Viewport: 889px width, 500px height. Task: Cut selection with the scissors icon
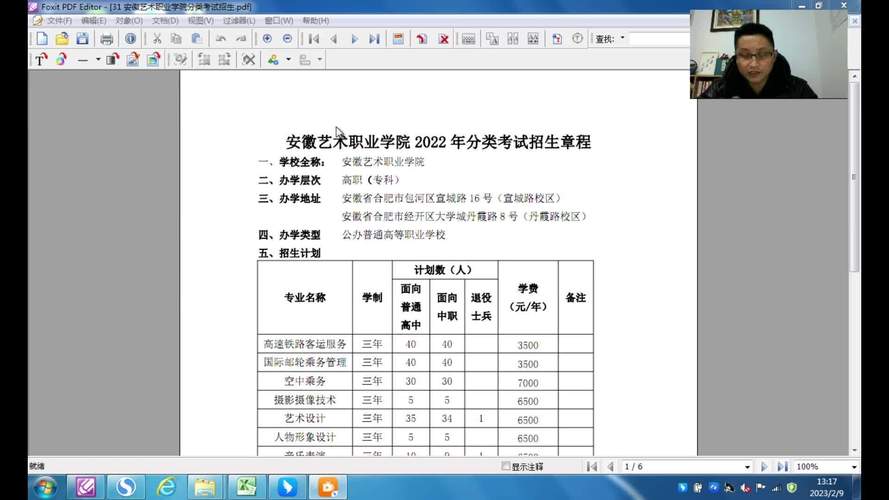click(157, 39)
